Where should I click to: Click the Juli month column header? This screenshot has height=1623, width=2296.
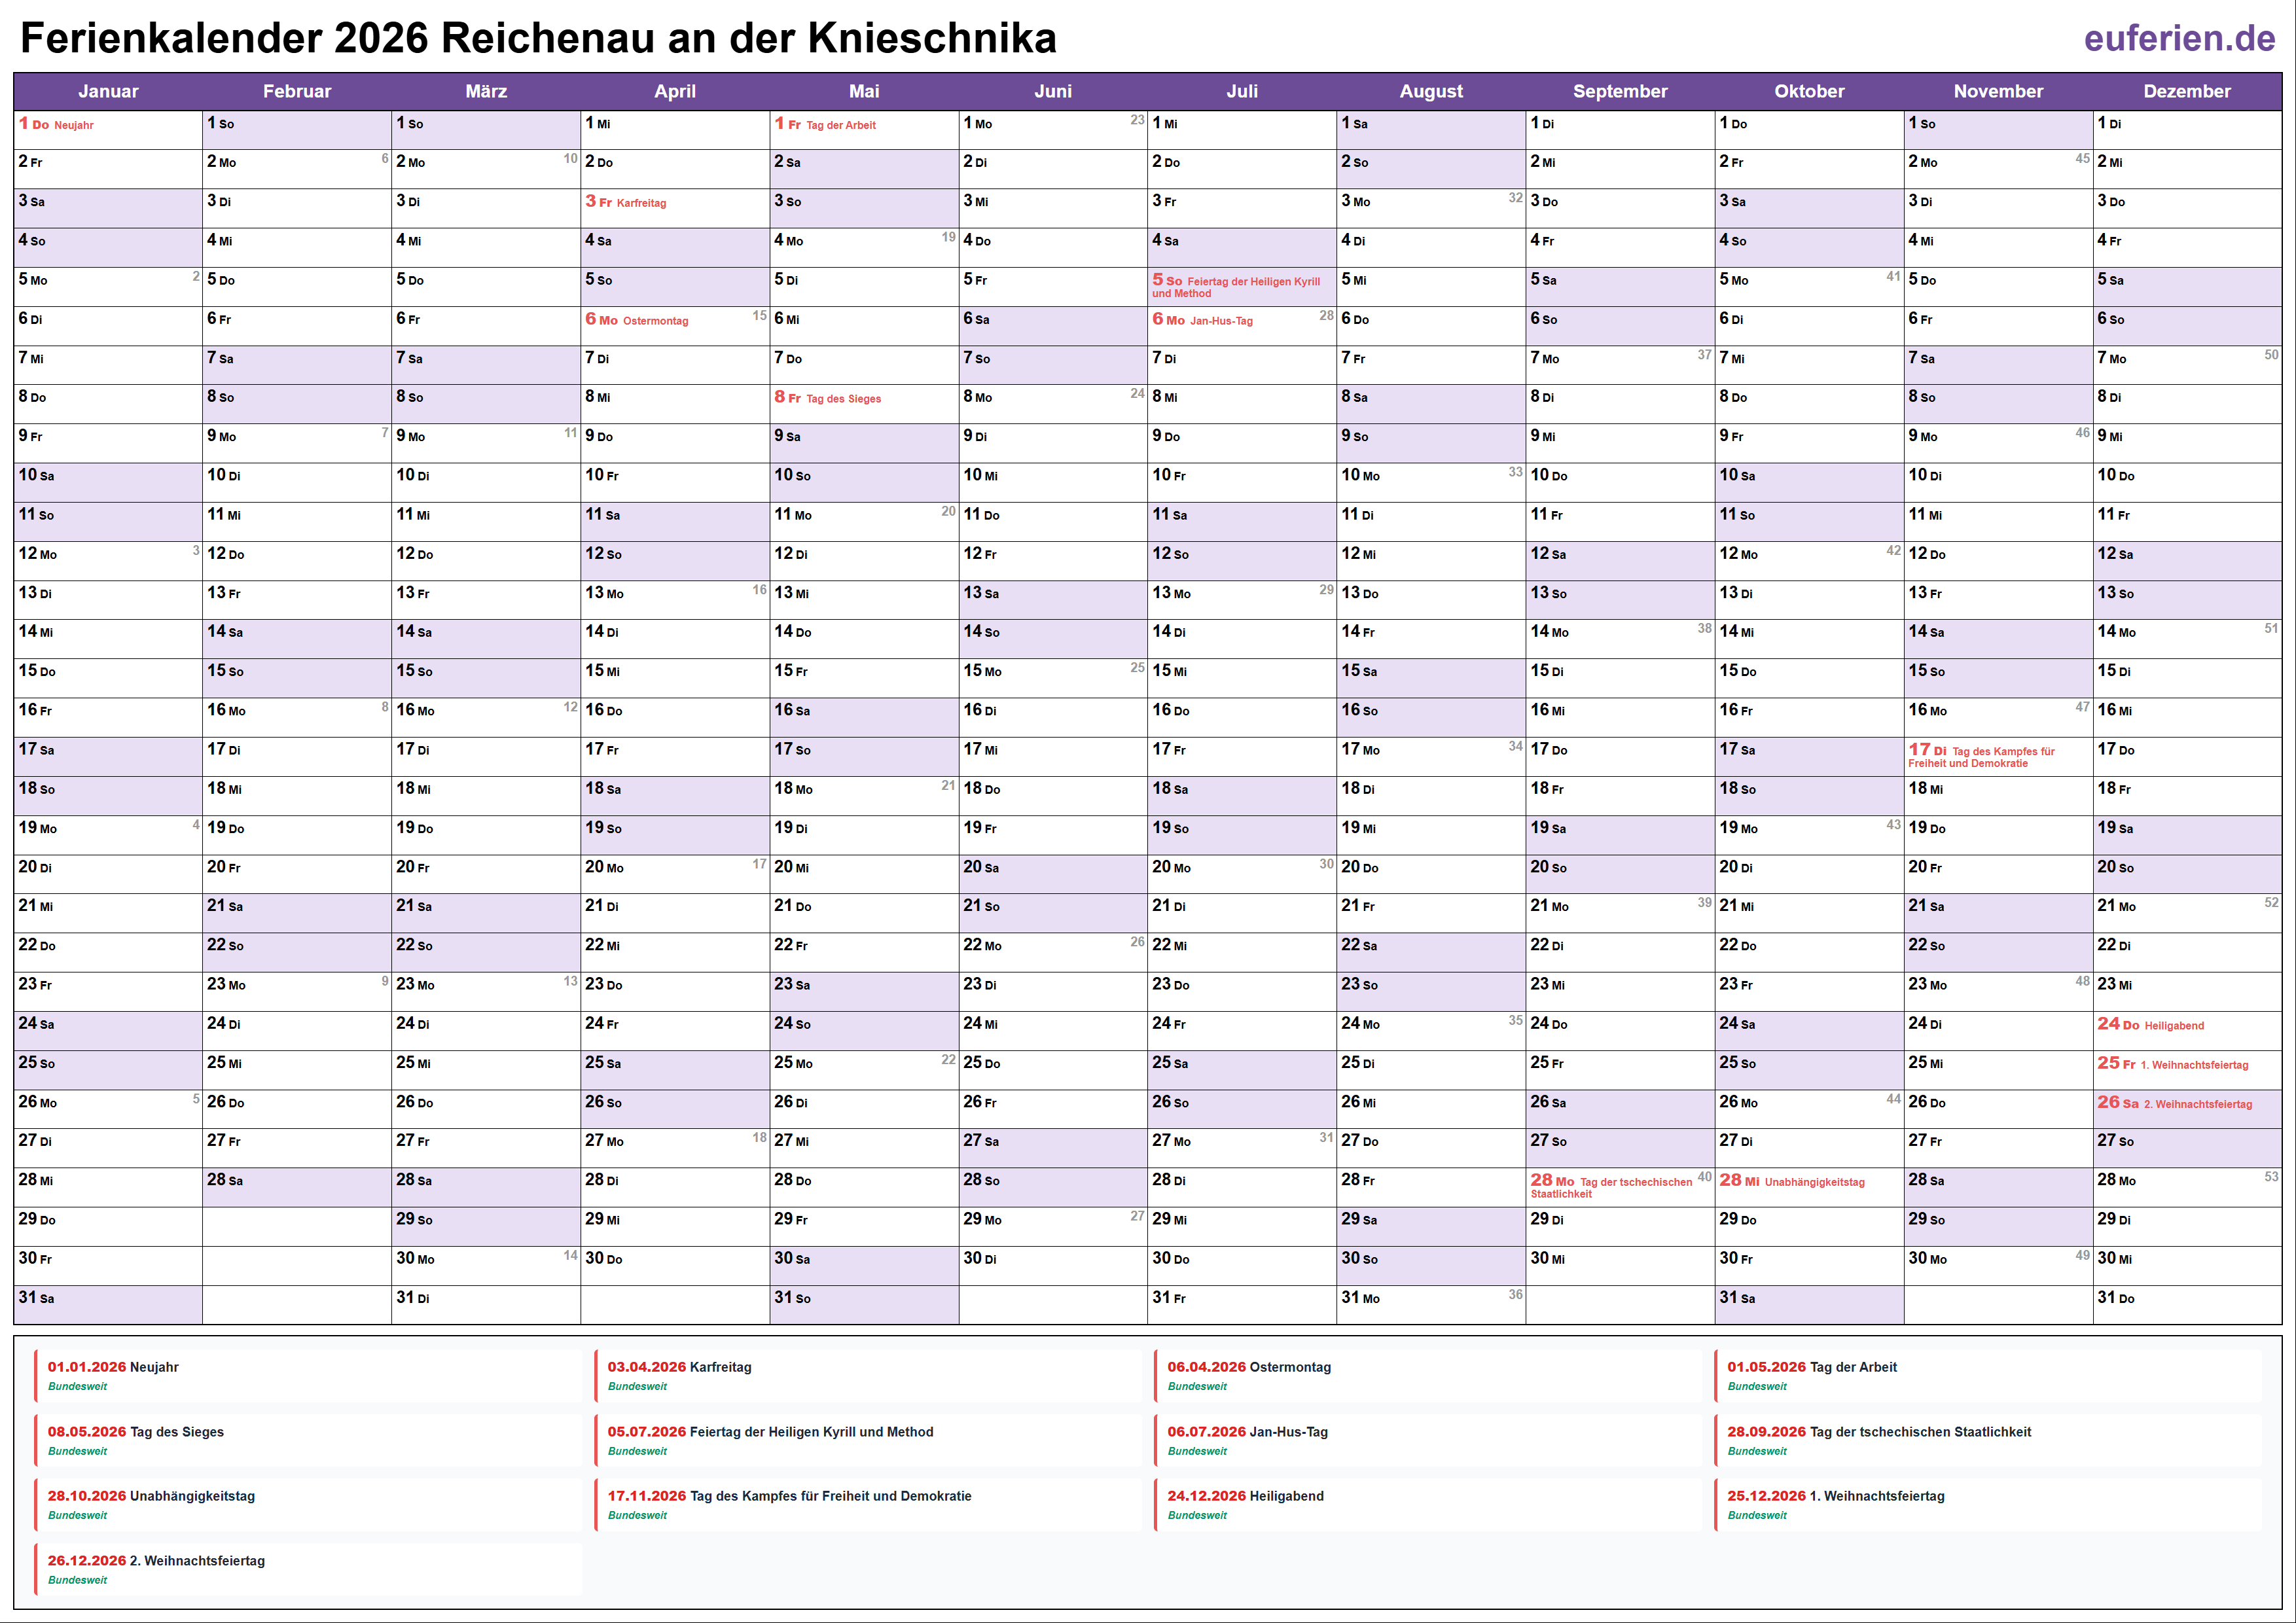pos(1241,91)
